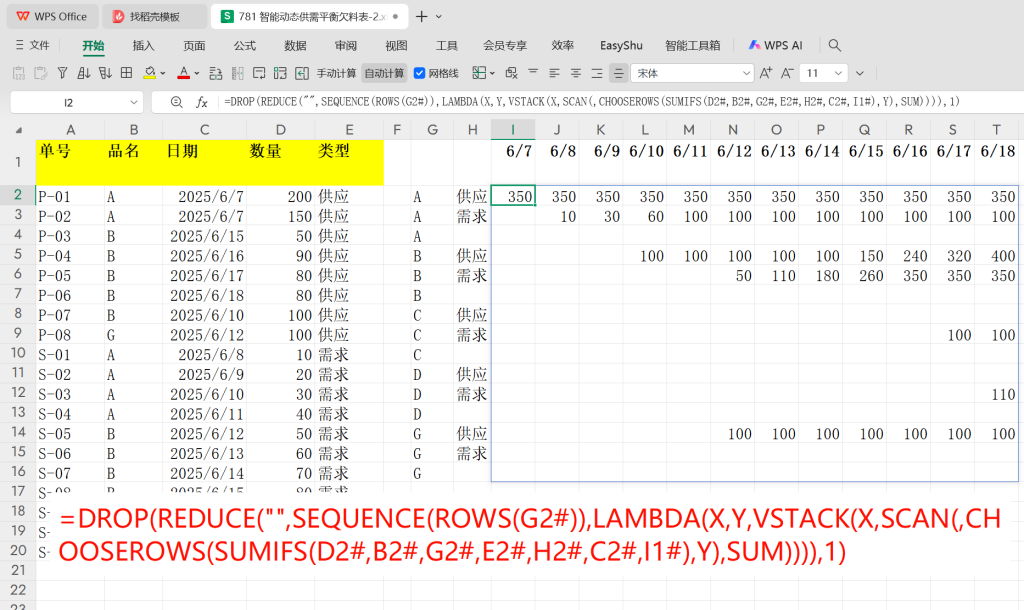
Task: Enable the filter funnel icon
Action: click(x=63, y=73)
